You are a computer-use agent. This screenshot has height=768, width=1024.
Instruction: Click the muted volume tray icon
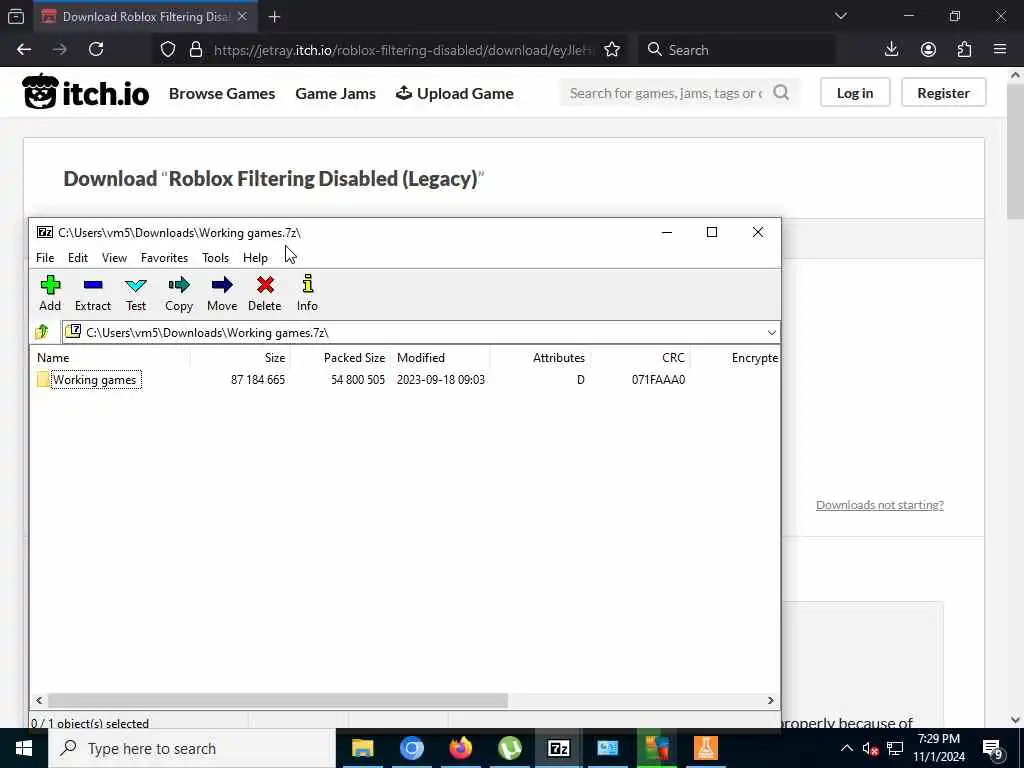click(870, 748)
